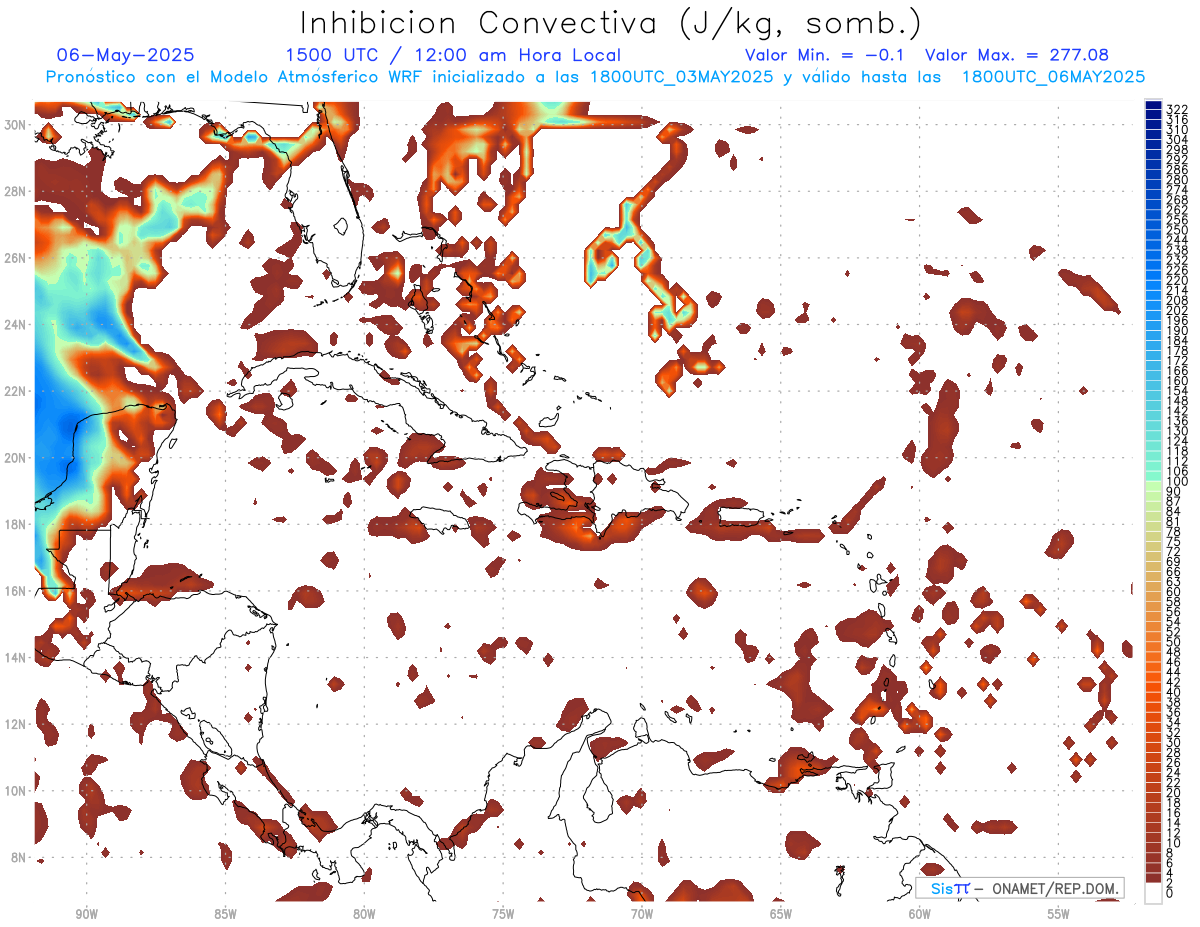Click the '20N' latitude label
This screenshot has width=1200, height=927.
pos(14,458)
